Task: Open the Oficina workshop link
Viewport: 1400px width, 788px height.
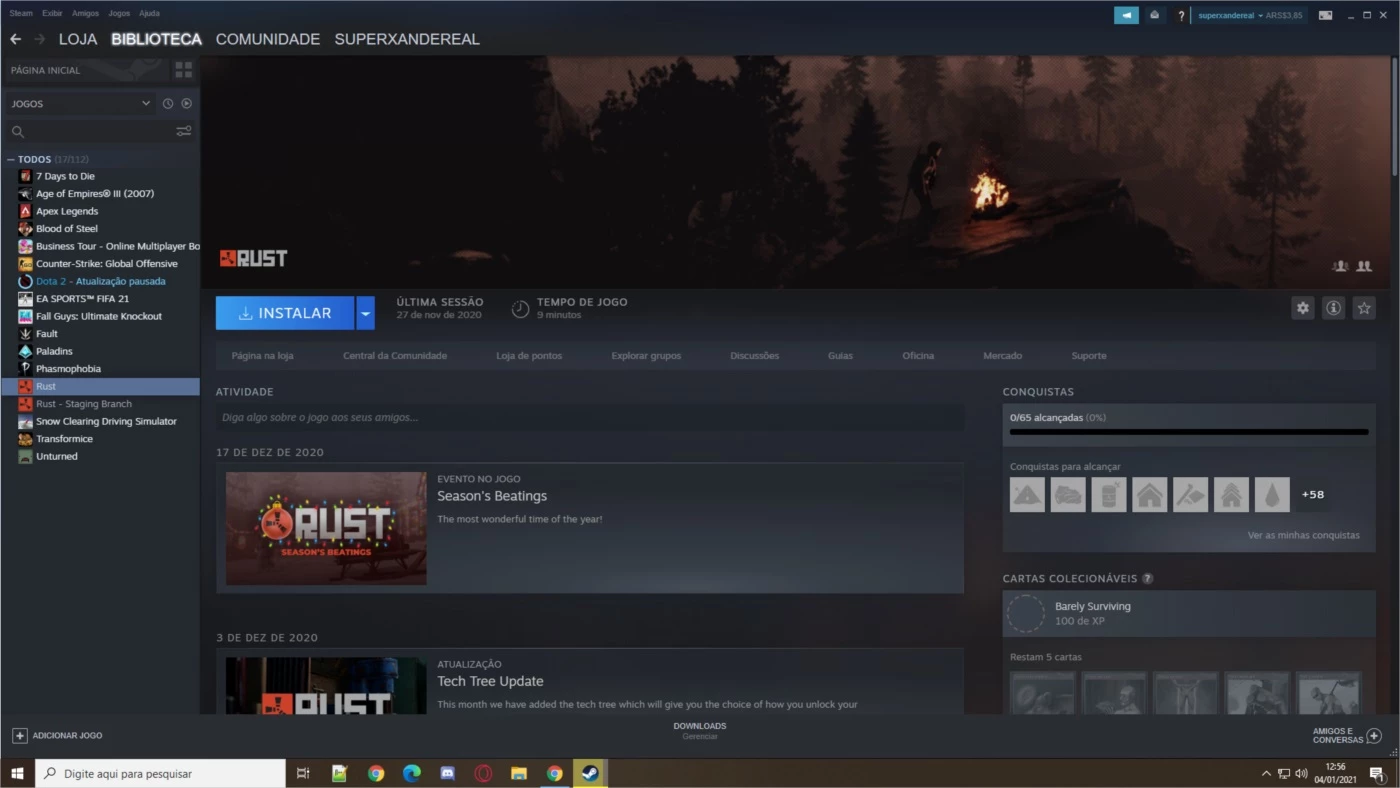Action: 918,356
